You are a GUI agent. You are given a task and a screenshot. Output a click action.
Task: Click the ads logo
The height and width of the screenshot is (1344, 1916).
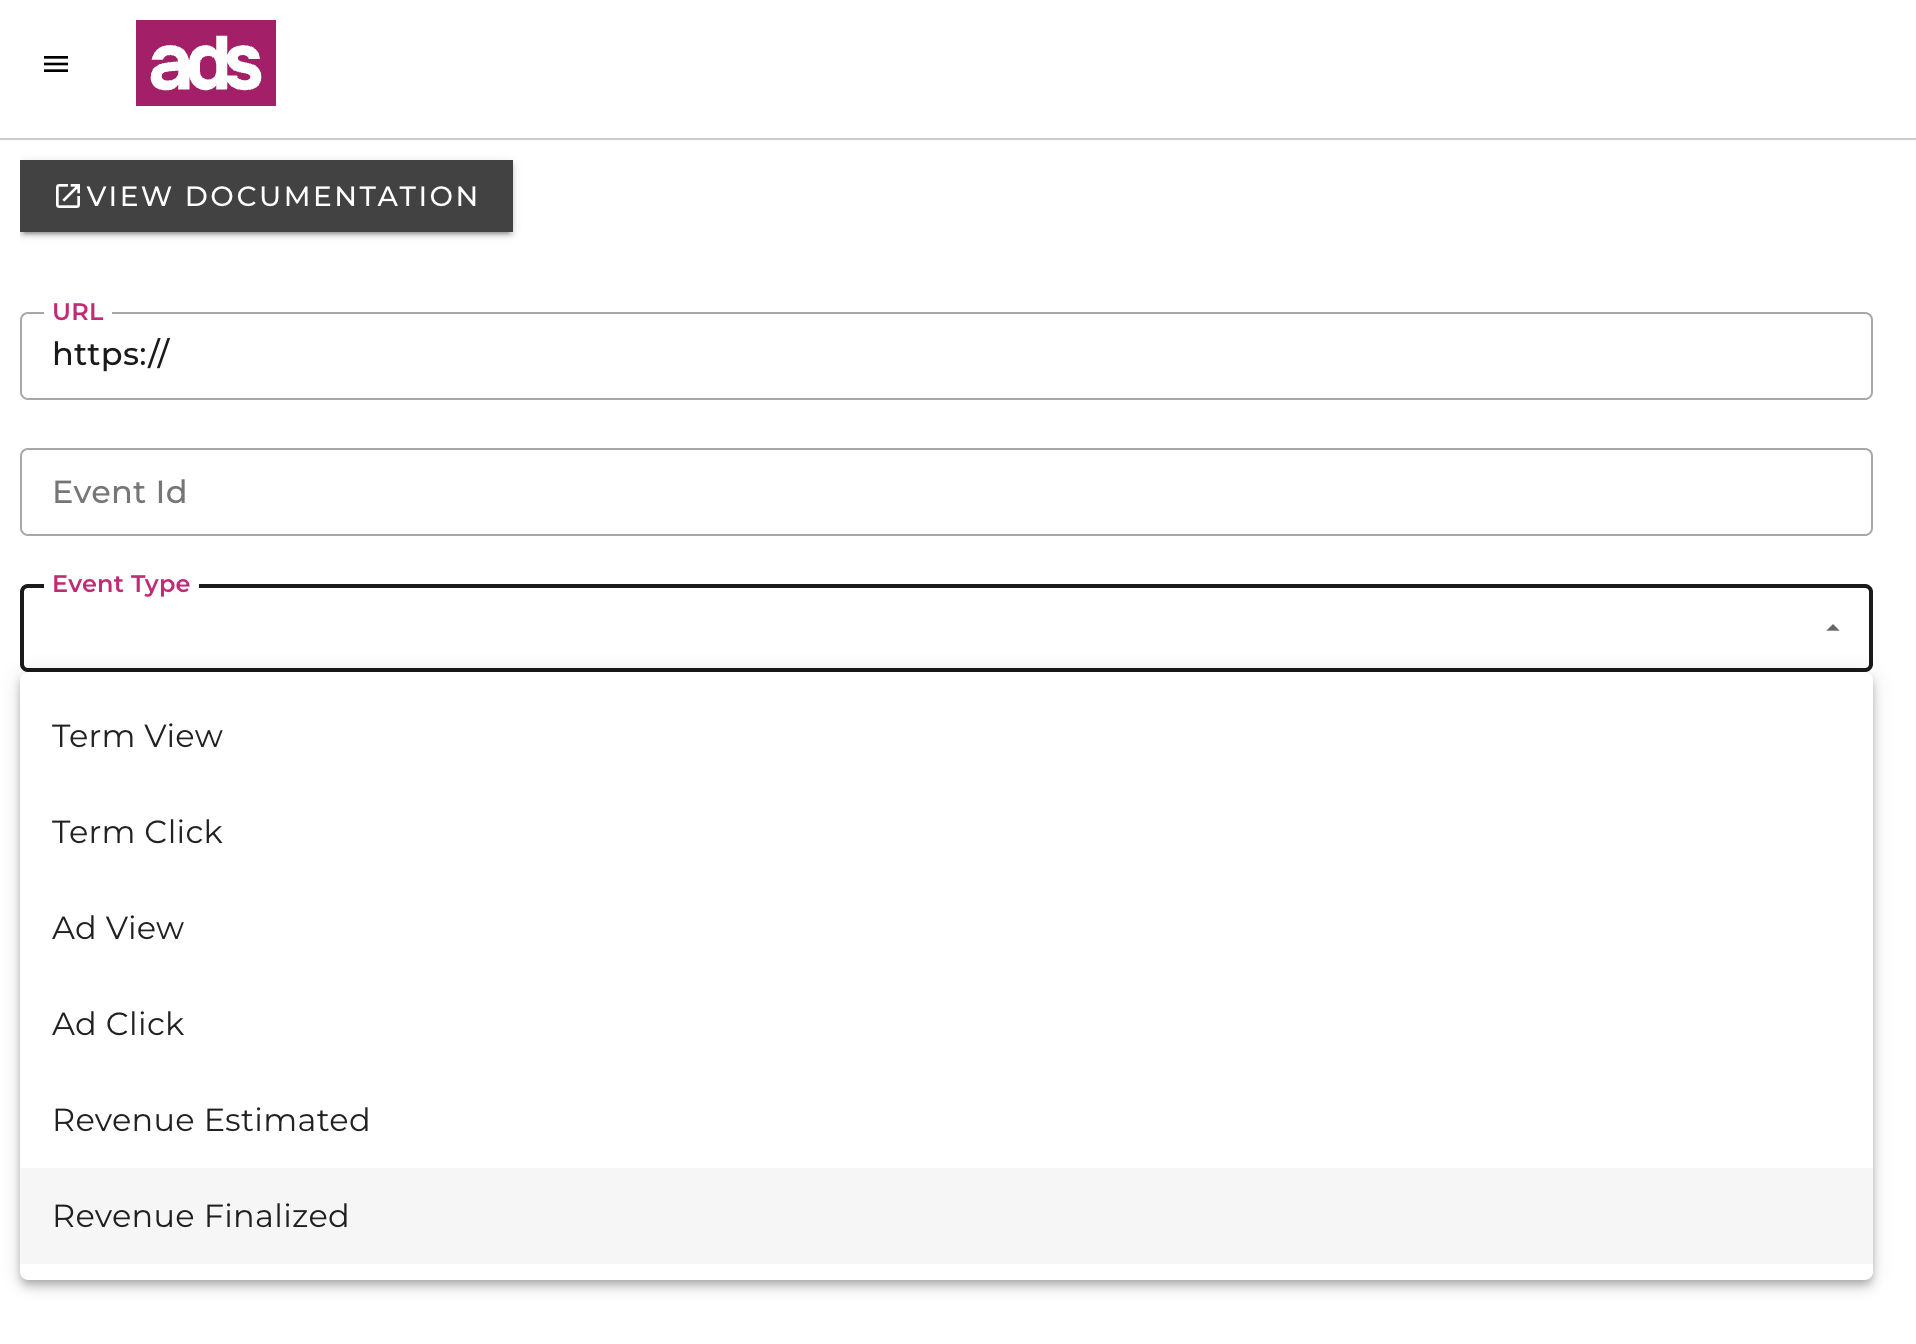(x=206, y=63)
